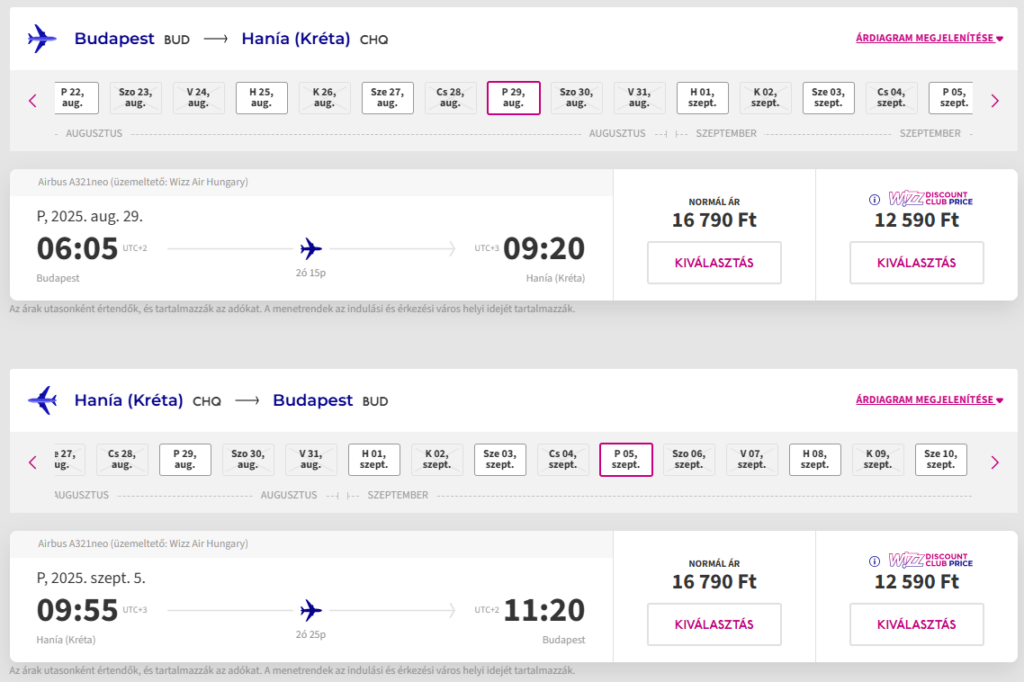Click the outbound route airplane icon
The image size is (1024, 682).
click(x=42, y=39)
